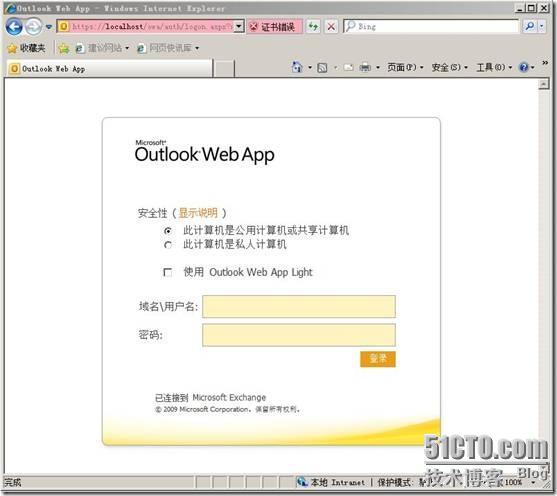Image resolution: width=557 pixels, height=496 pixels.
Task: Refresh the page with the green arrows icon
Action: coord(313,27)
